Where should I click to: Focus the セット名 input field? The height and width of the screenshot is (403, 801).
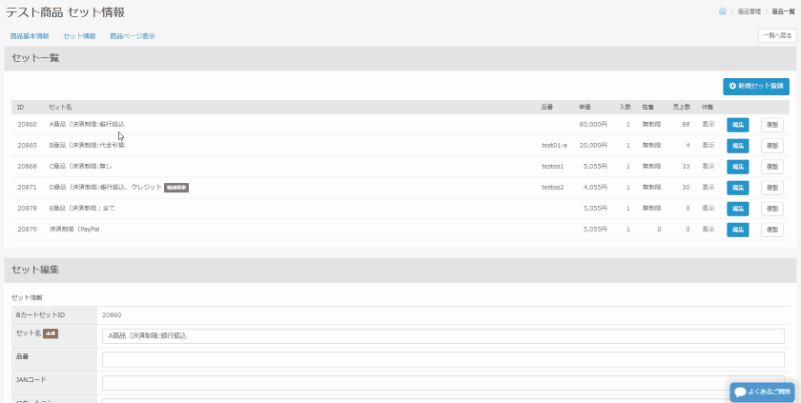(x=443, y=336)
